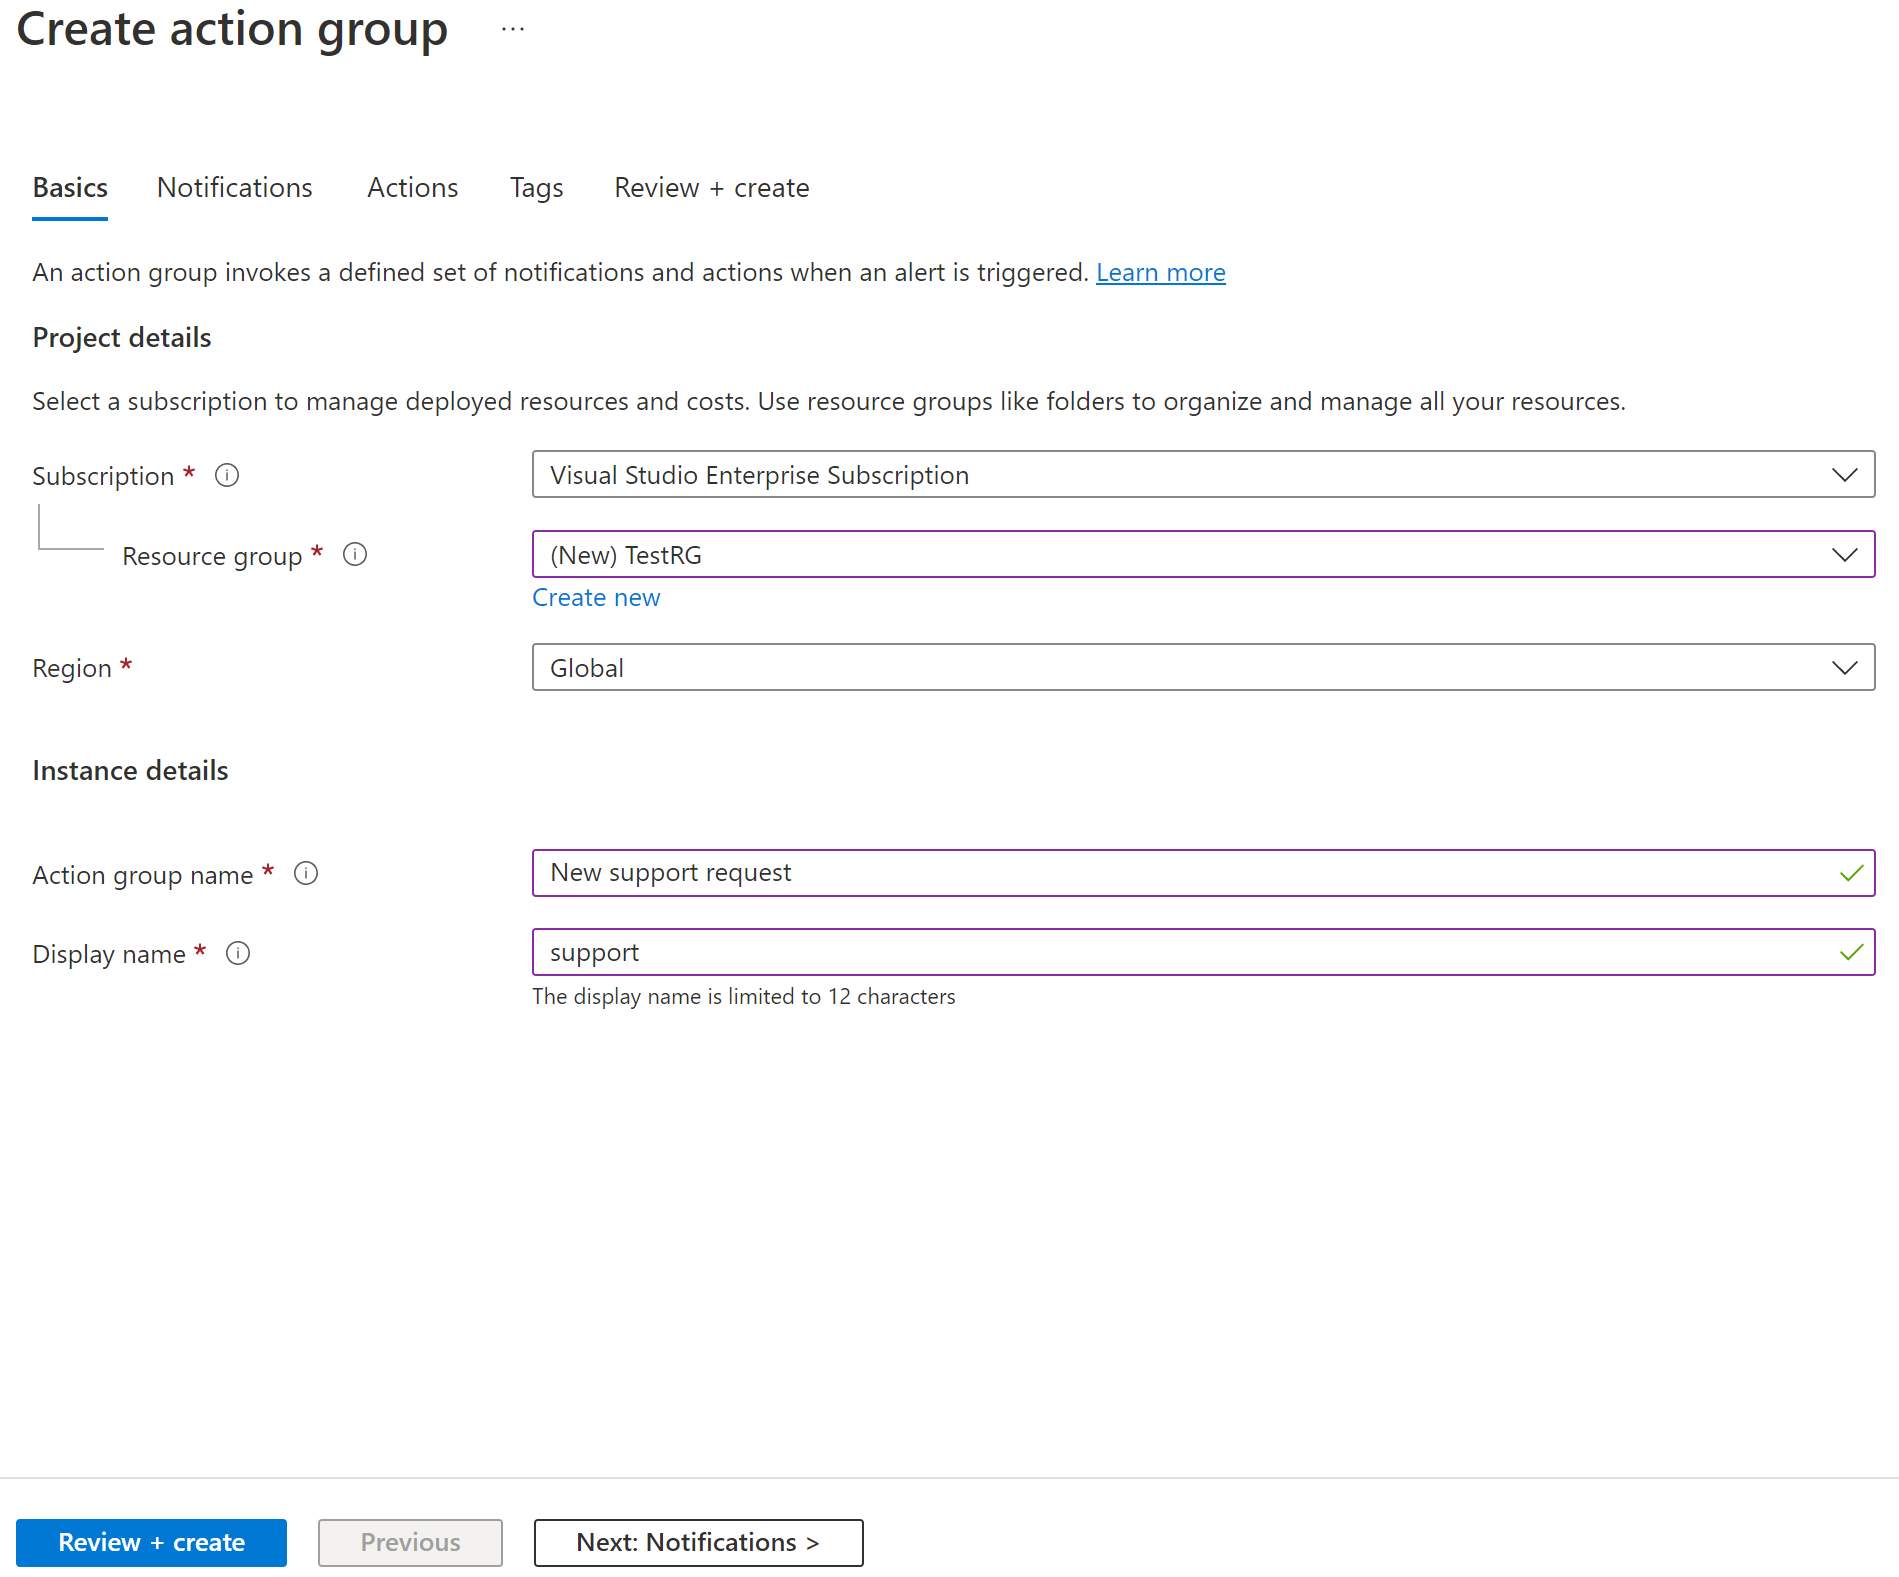Open the Subscription dropdown
This screenshot has height=1577, width=1899.
(1843, 474)
